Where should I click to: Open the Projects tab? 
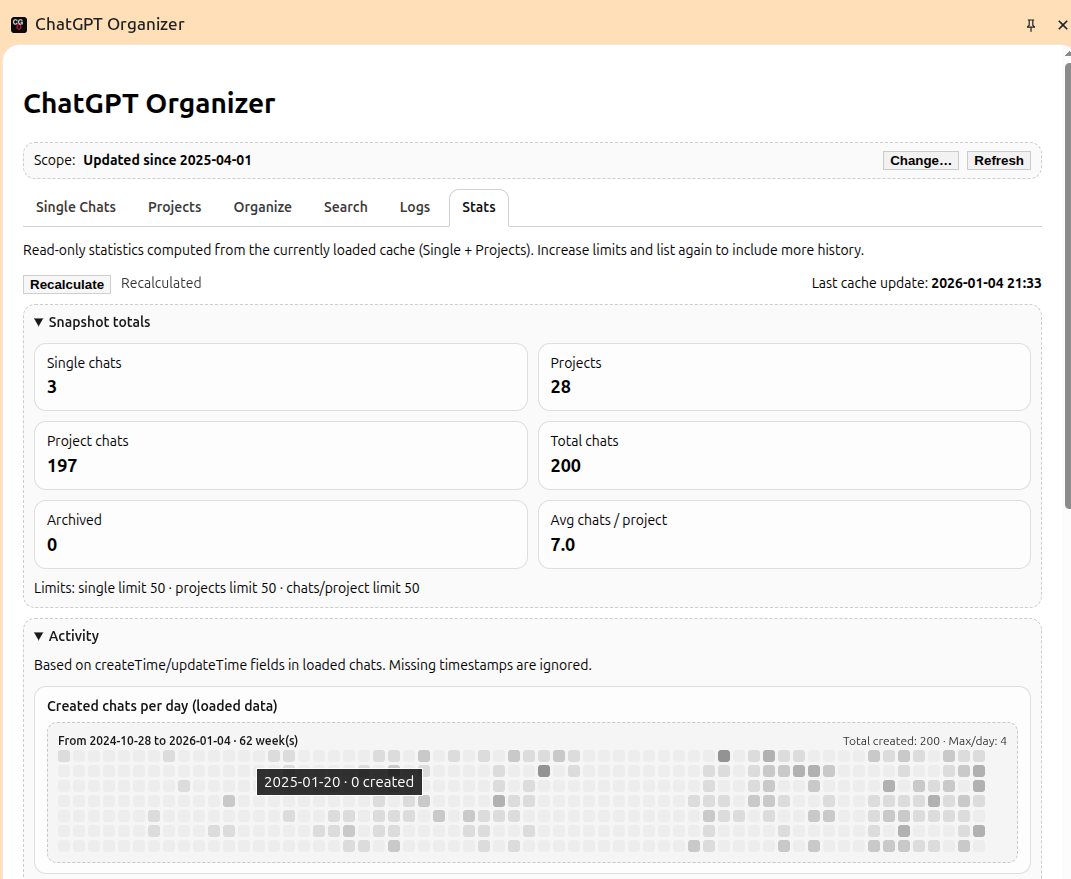pyautogui.click(x=175, y=207)
